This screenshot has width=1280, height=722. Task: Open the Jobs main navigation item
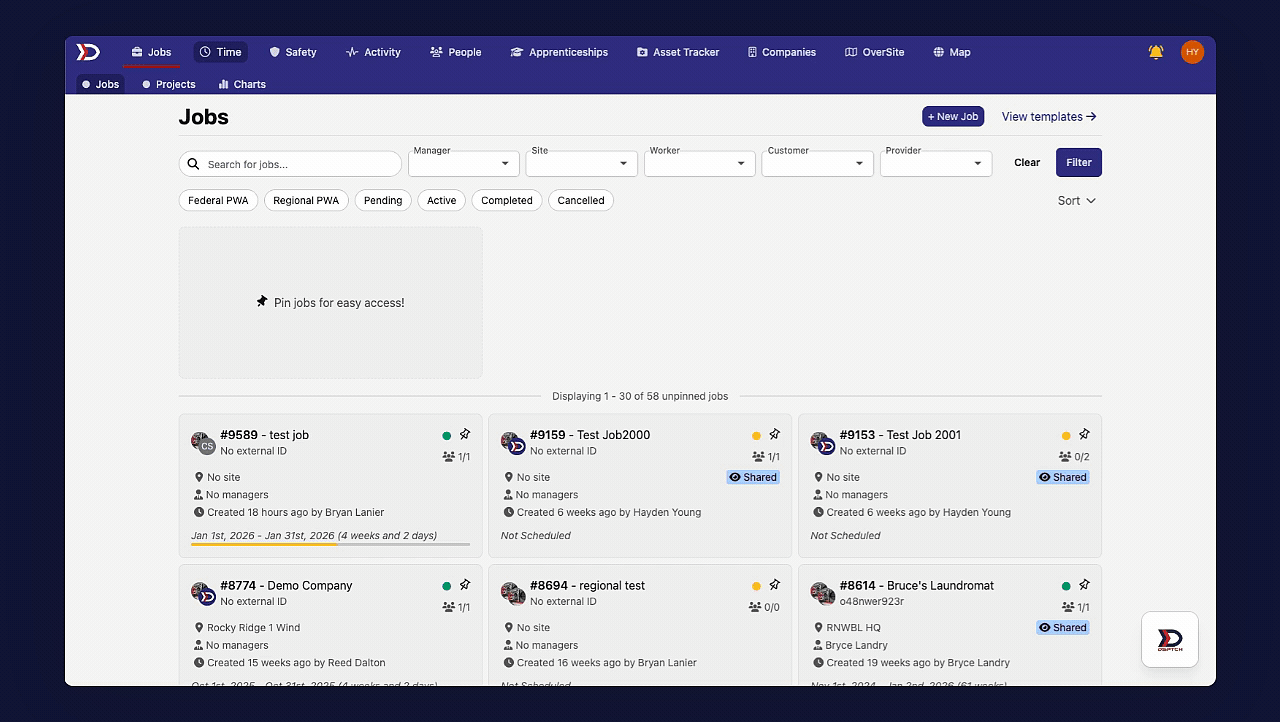pos(152,52)
